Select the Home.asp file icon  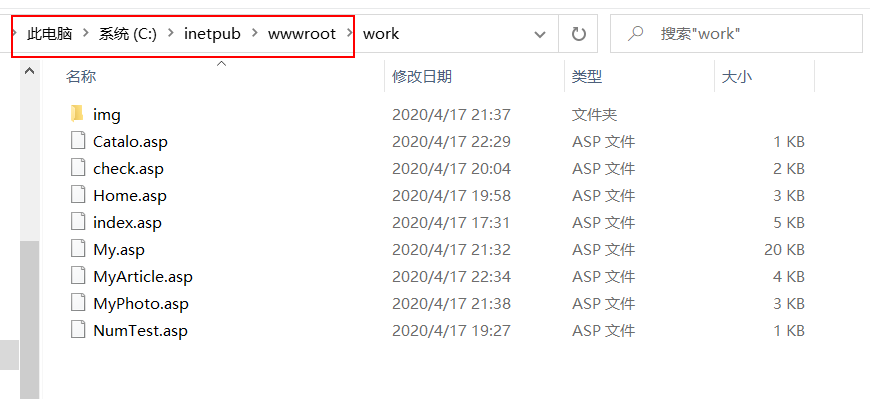click(78, 195)
